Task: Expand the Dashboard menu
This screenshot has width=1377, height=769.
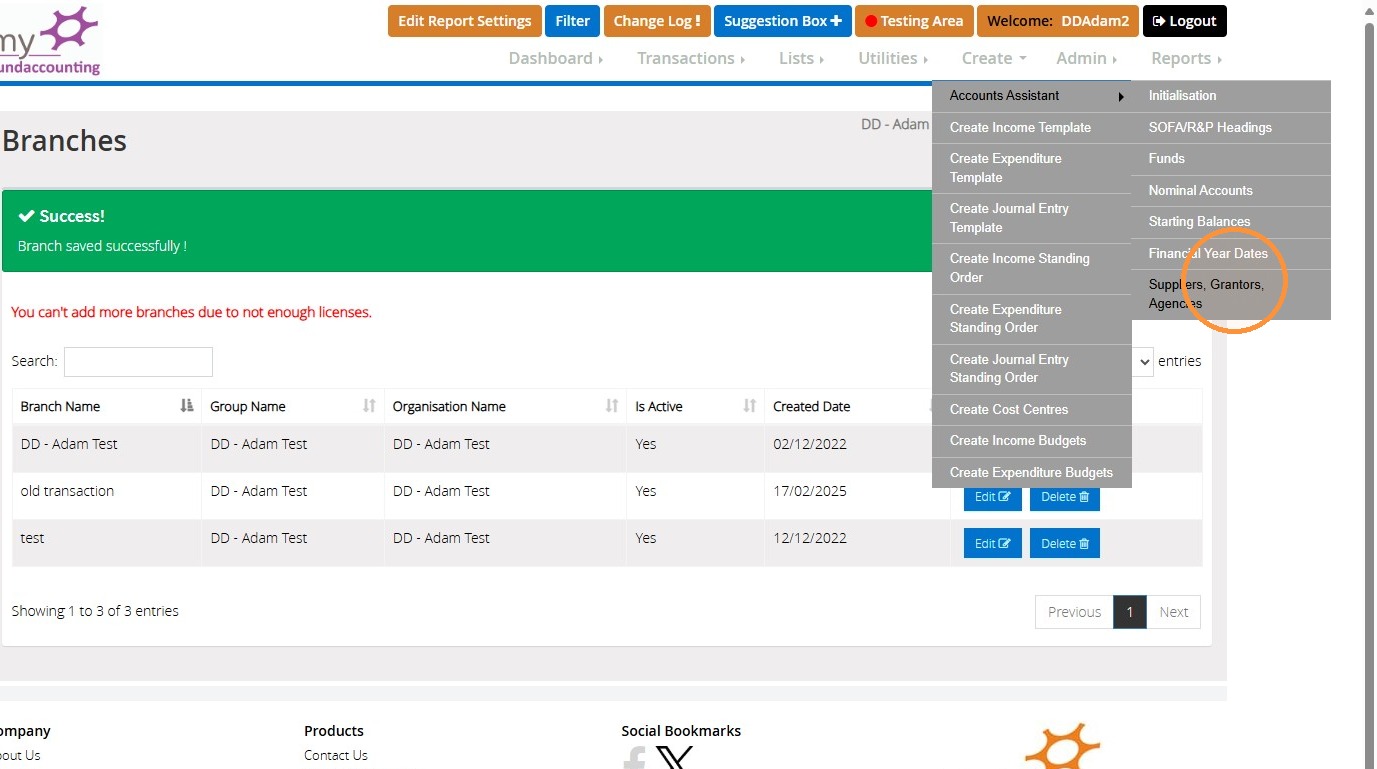Action: tap(555, 58)
